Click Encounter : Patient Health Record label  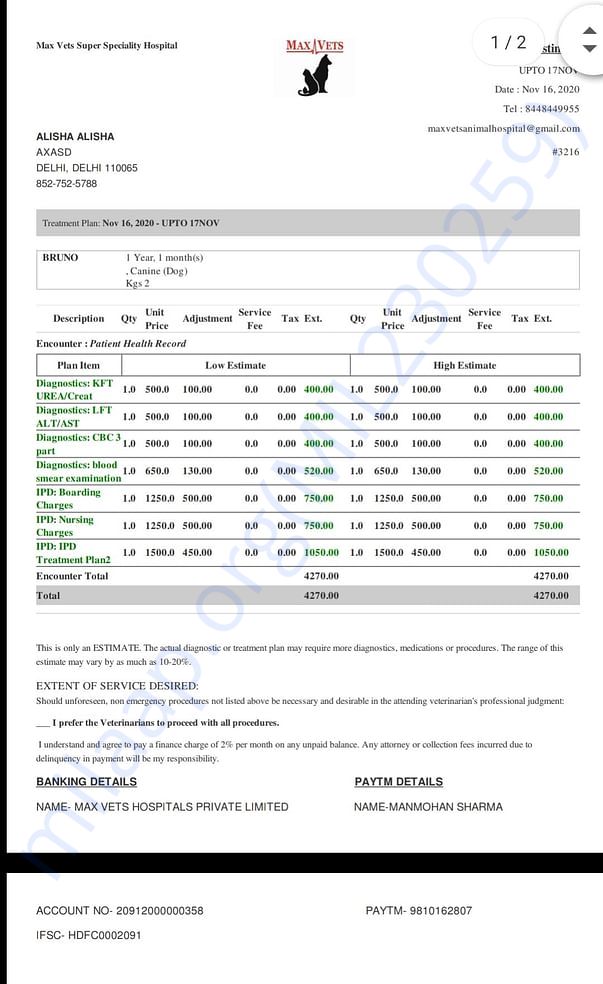tap(111, 343)
